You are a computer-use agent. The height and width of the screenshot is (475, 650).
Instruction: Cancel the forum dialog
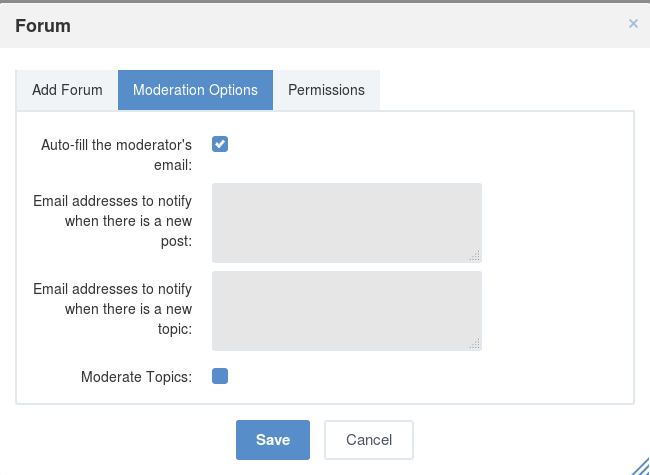coord(369,440)
